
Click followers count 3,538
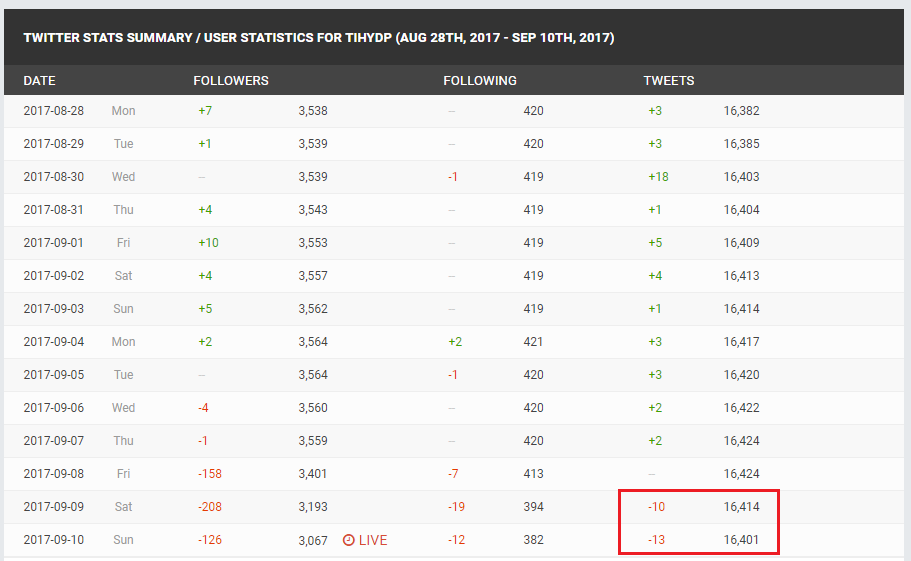313,111
